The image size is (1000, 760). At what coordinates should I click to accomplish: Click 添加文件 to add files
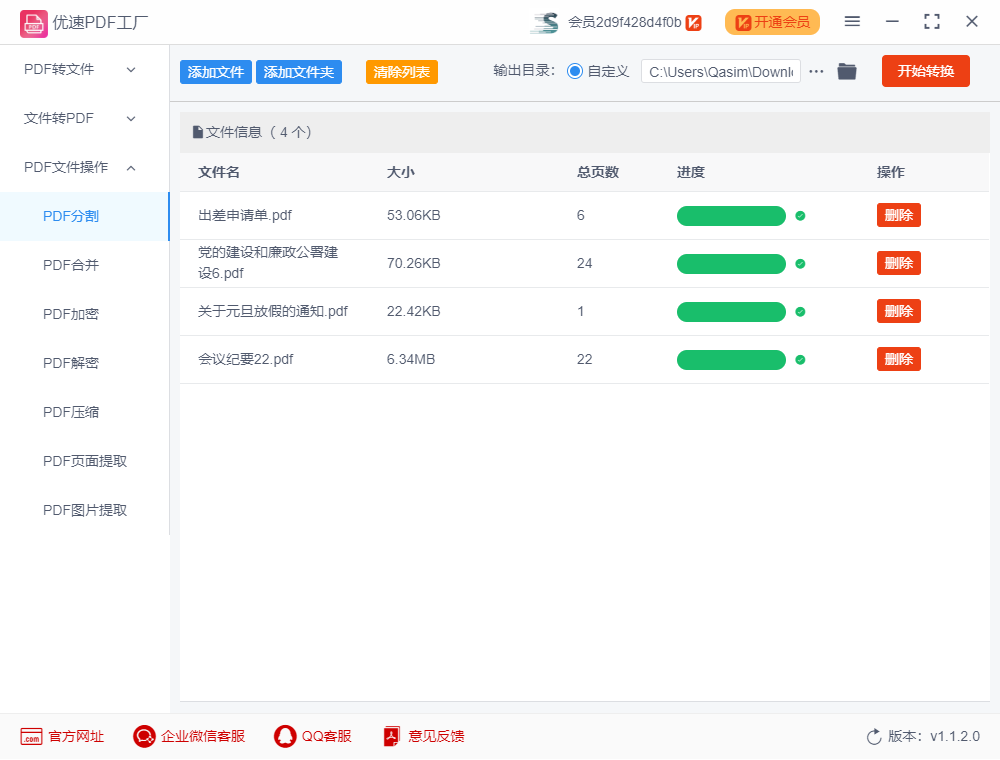coord(215,71)
